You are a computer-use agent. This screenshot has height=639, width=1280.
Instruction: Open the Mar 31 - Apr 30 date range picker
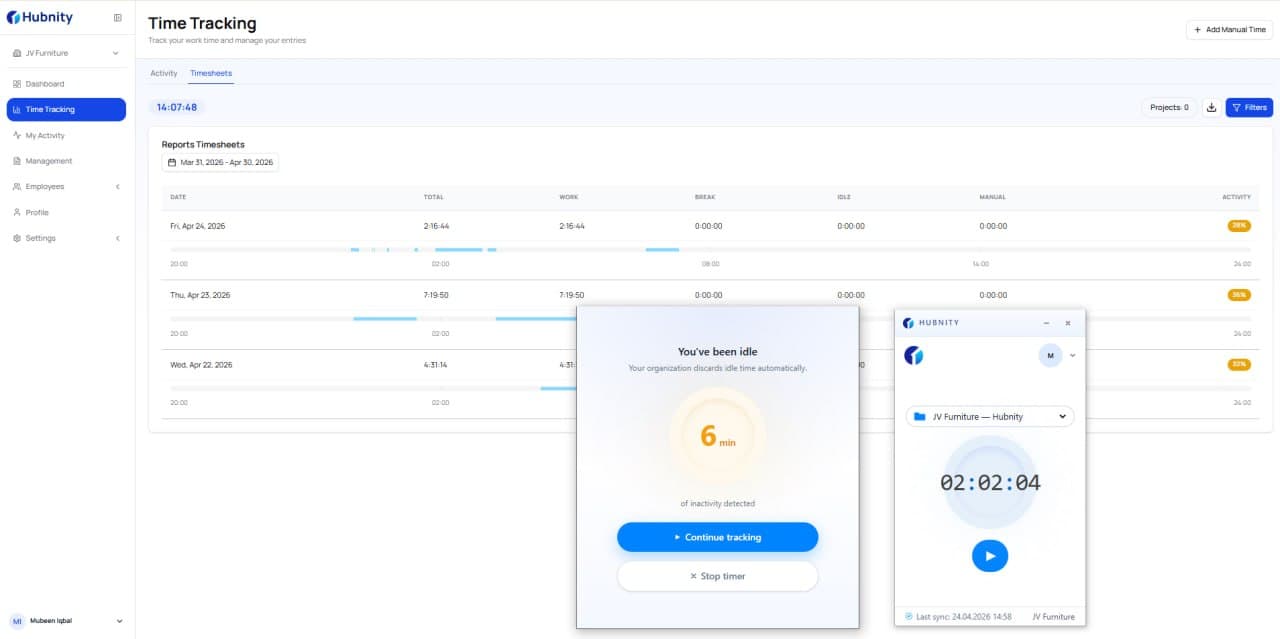click(220, 162)
